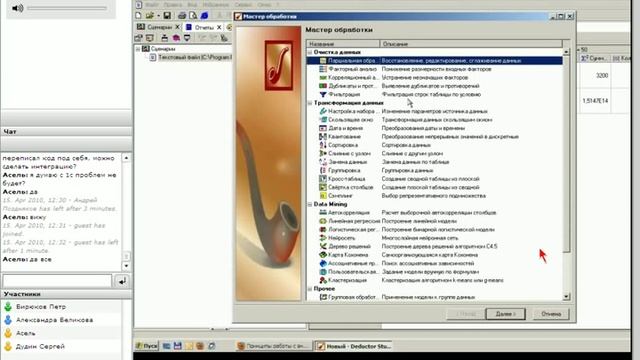Click the Далее button
This screenshot has height=360, width=640.
[505, 314]
